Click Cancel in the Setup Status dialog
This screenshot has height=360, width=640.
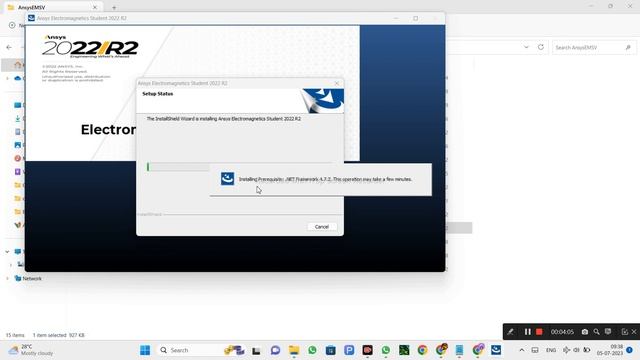pyautogui.click(x=322, y=227)
